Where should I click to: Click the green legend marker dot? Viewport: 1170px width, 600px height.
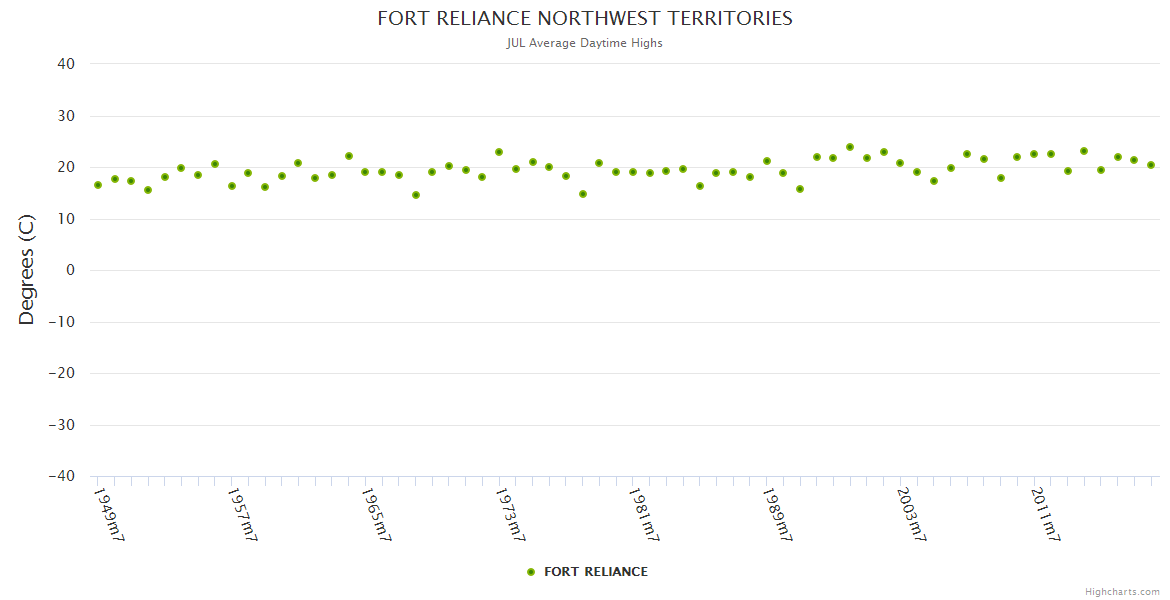(x=531, y=572)
